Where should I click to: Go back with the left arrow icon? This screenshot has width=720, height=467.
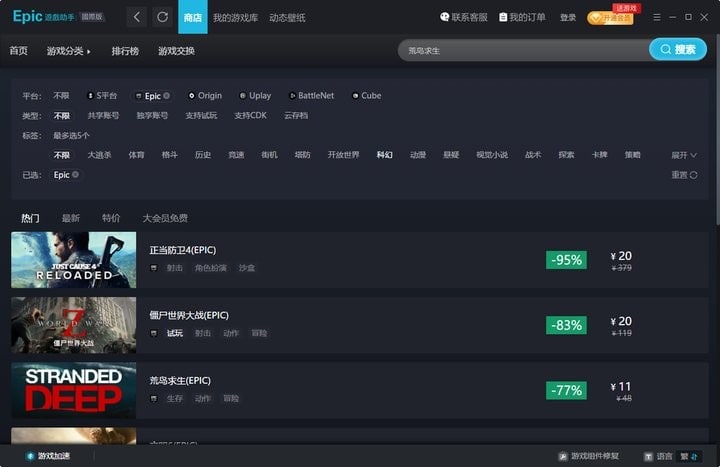pos(137,17)
